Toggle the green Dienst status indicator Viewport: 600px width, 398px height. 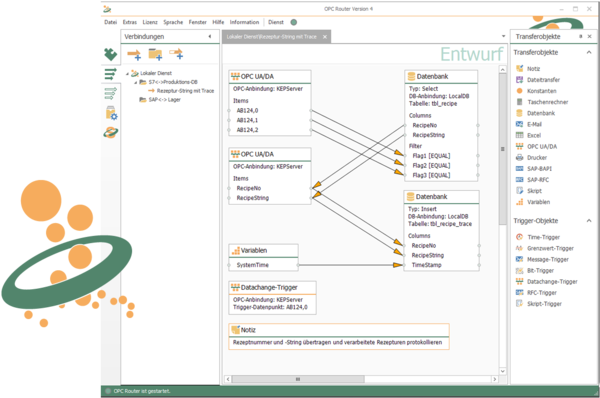(293, 22)
